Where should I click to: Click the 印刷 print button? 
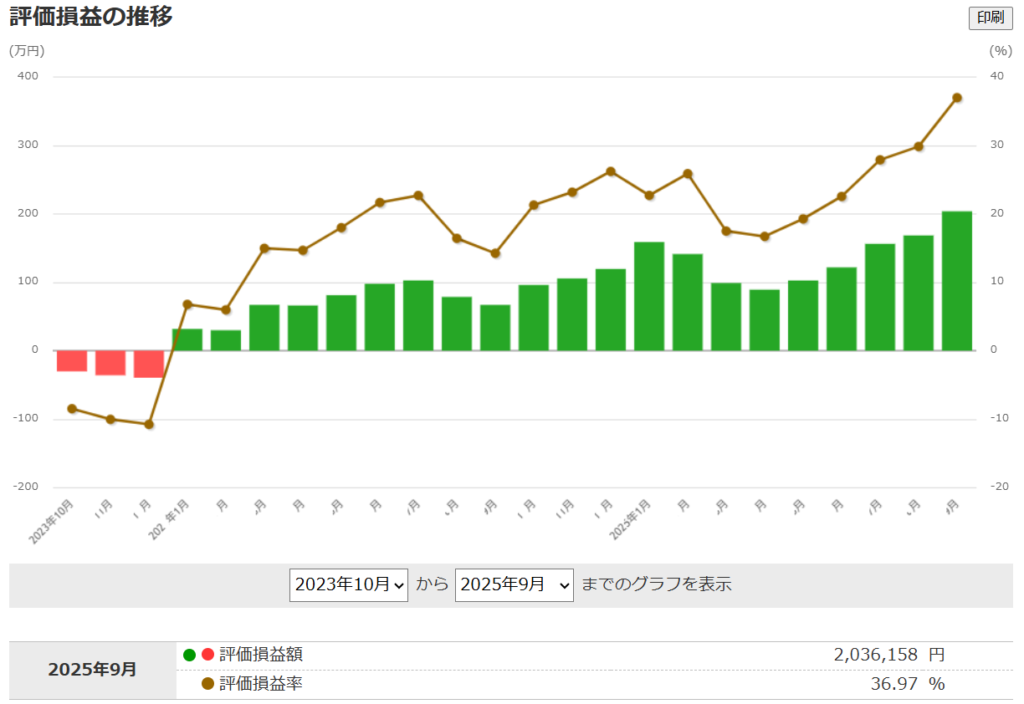[990, 18]
